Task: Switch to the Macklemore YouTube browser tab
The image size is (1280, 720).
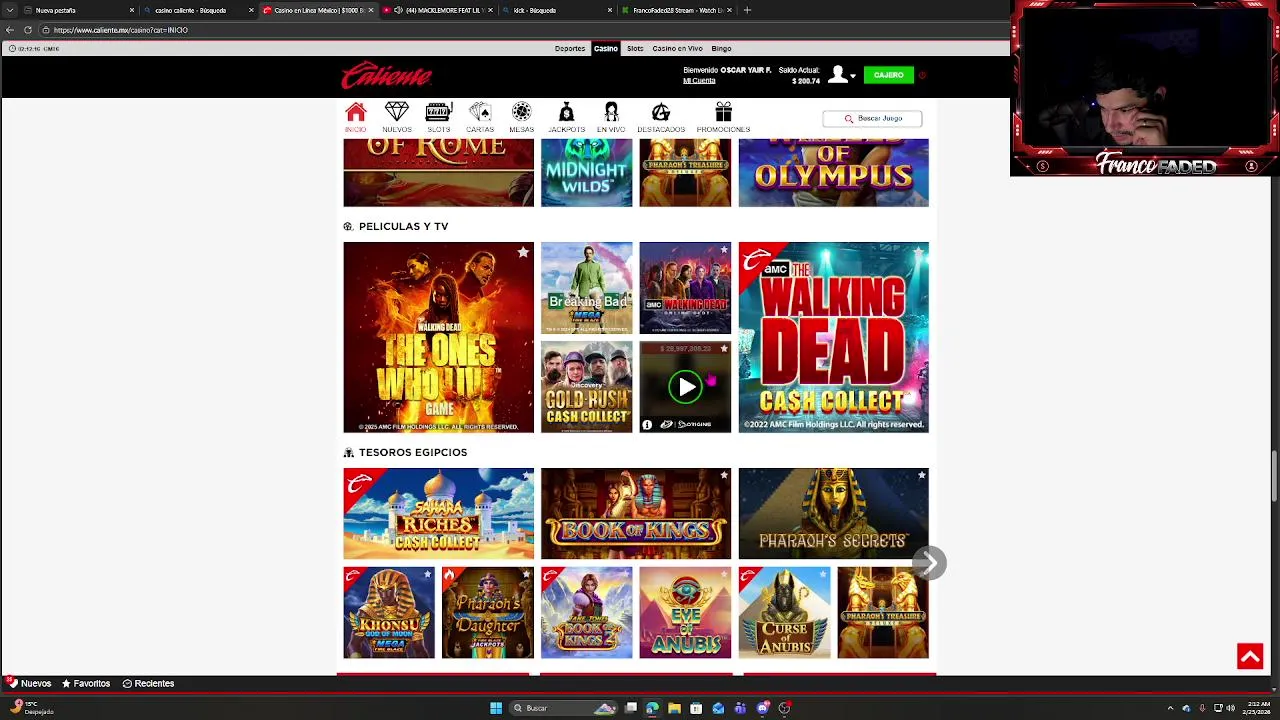Action: [x=438, y=10]
